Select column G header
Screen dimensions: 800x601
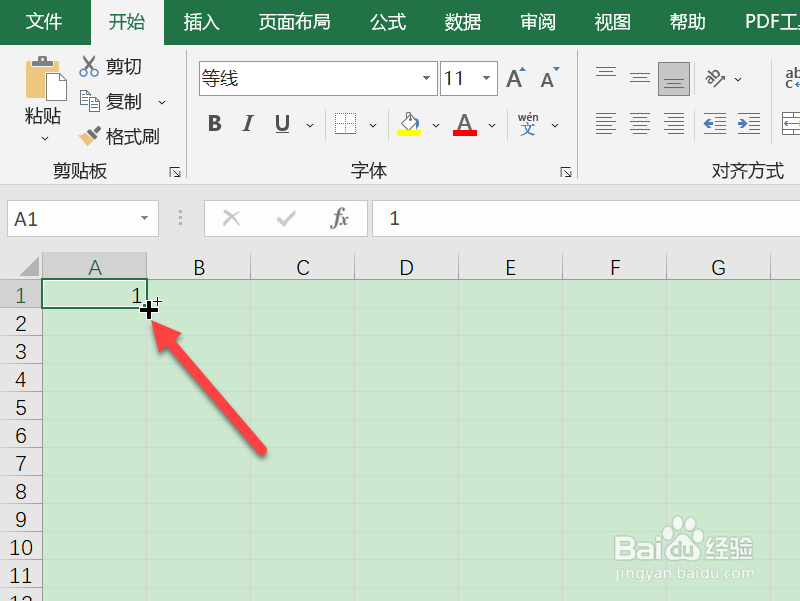(x=718, y=266)
